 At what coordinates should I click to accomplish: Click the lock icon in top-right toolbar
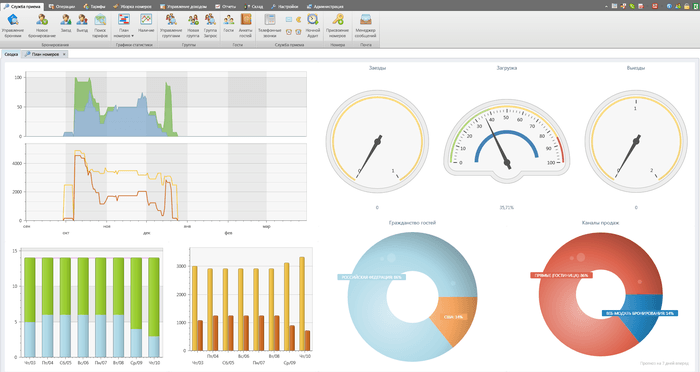[687, 6]
